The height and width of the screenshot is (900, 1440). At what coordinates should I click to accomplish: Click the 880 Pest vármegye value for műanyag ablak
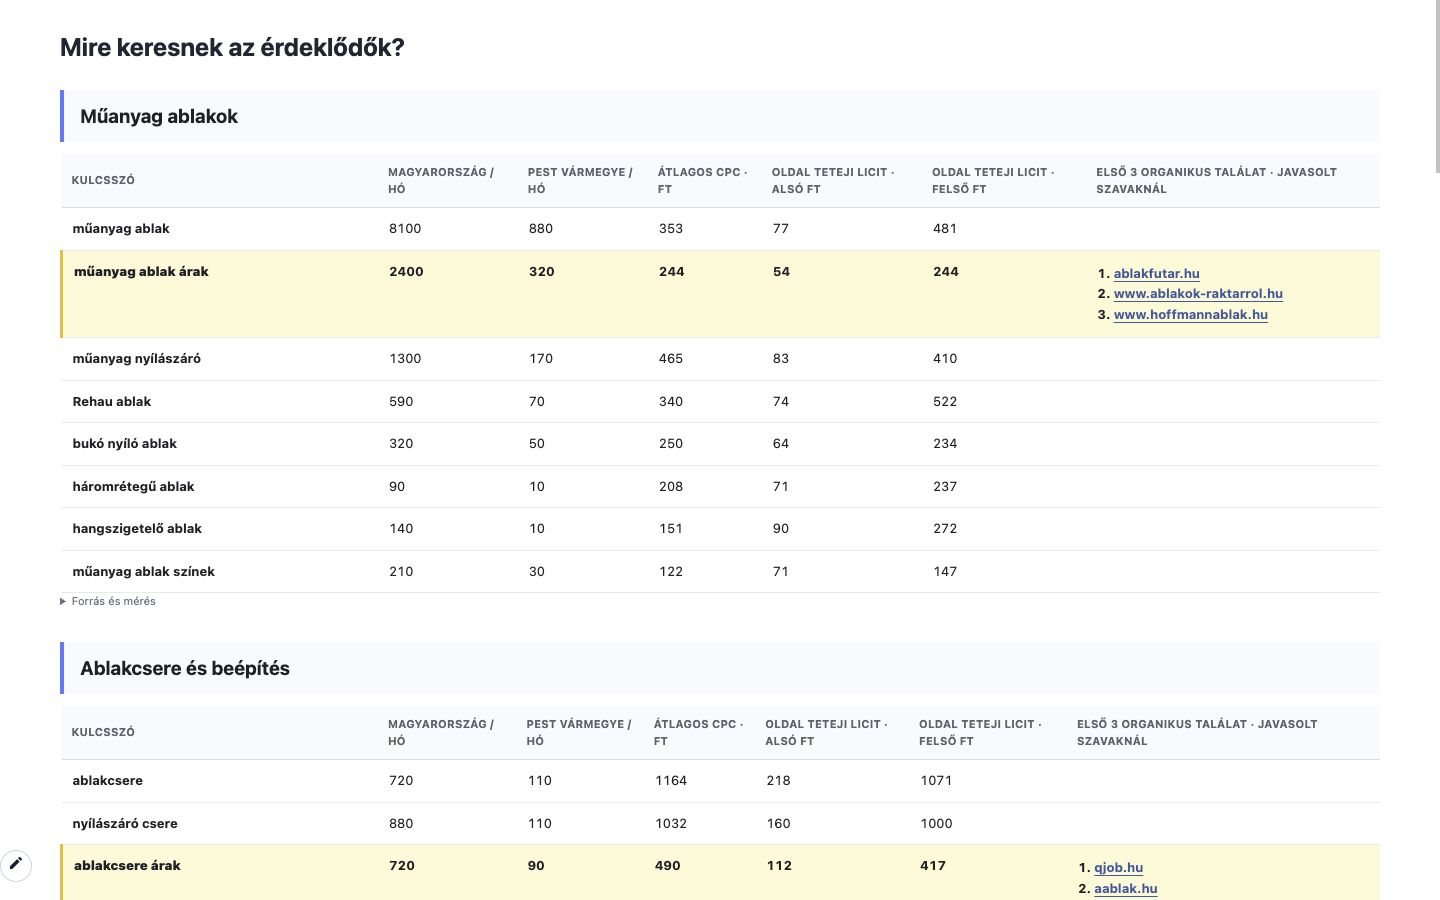[541, 228]
